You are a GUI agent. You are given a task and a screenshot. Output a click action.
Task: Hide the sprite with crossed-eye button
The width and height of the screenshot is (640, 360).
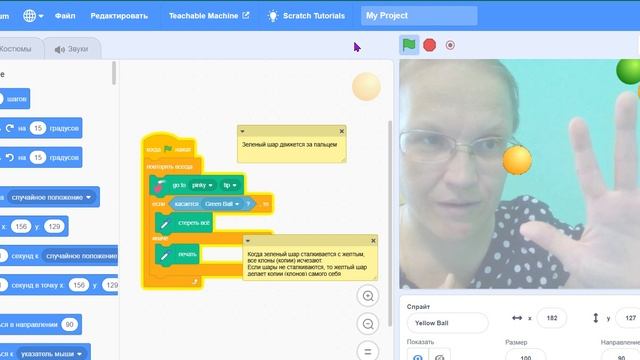pyautogui.click(x=440, y=356)
